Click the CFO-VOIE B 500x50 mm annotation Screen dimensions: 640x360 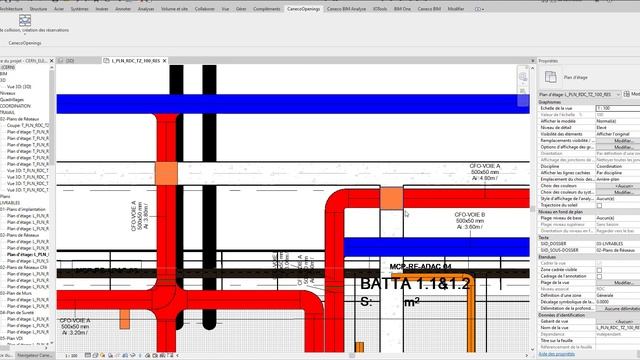[470, 220]
